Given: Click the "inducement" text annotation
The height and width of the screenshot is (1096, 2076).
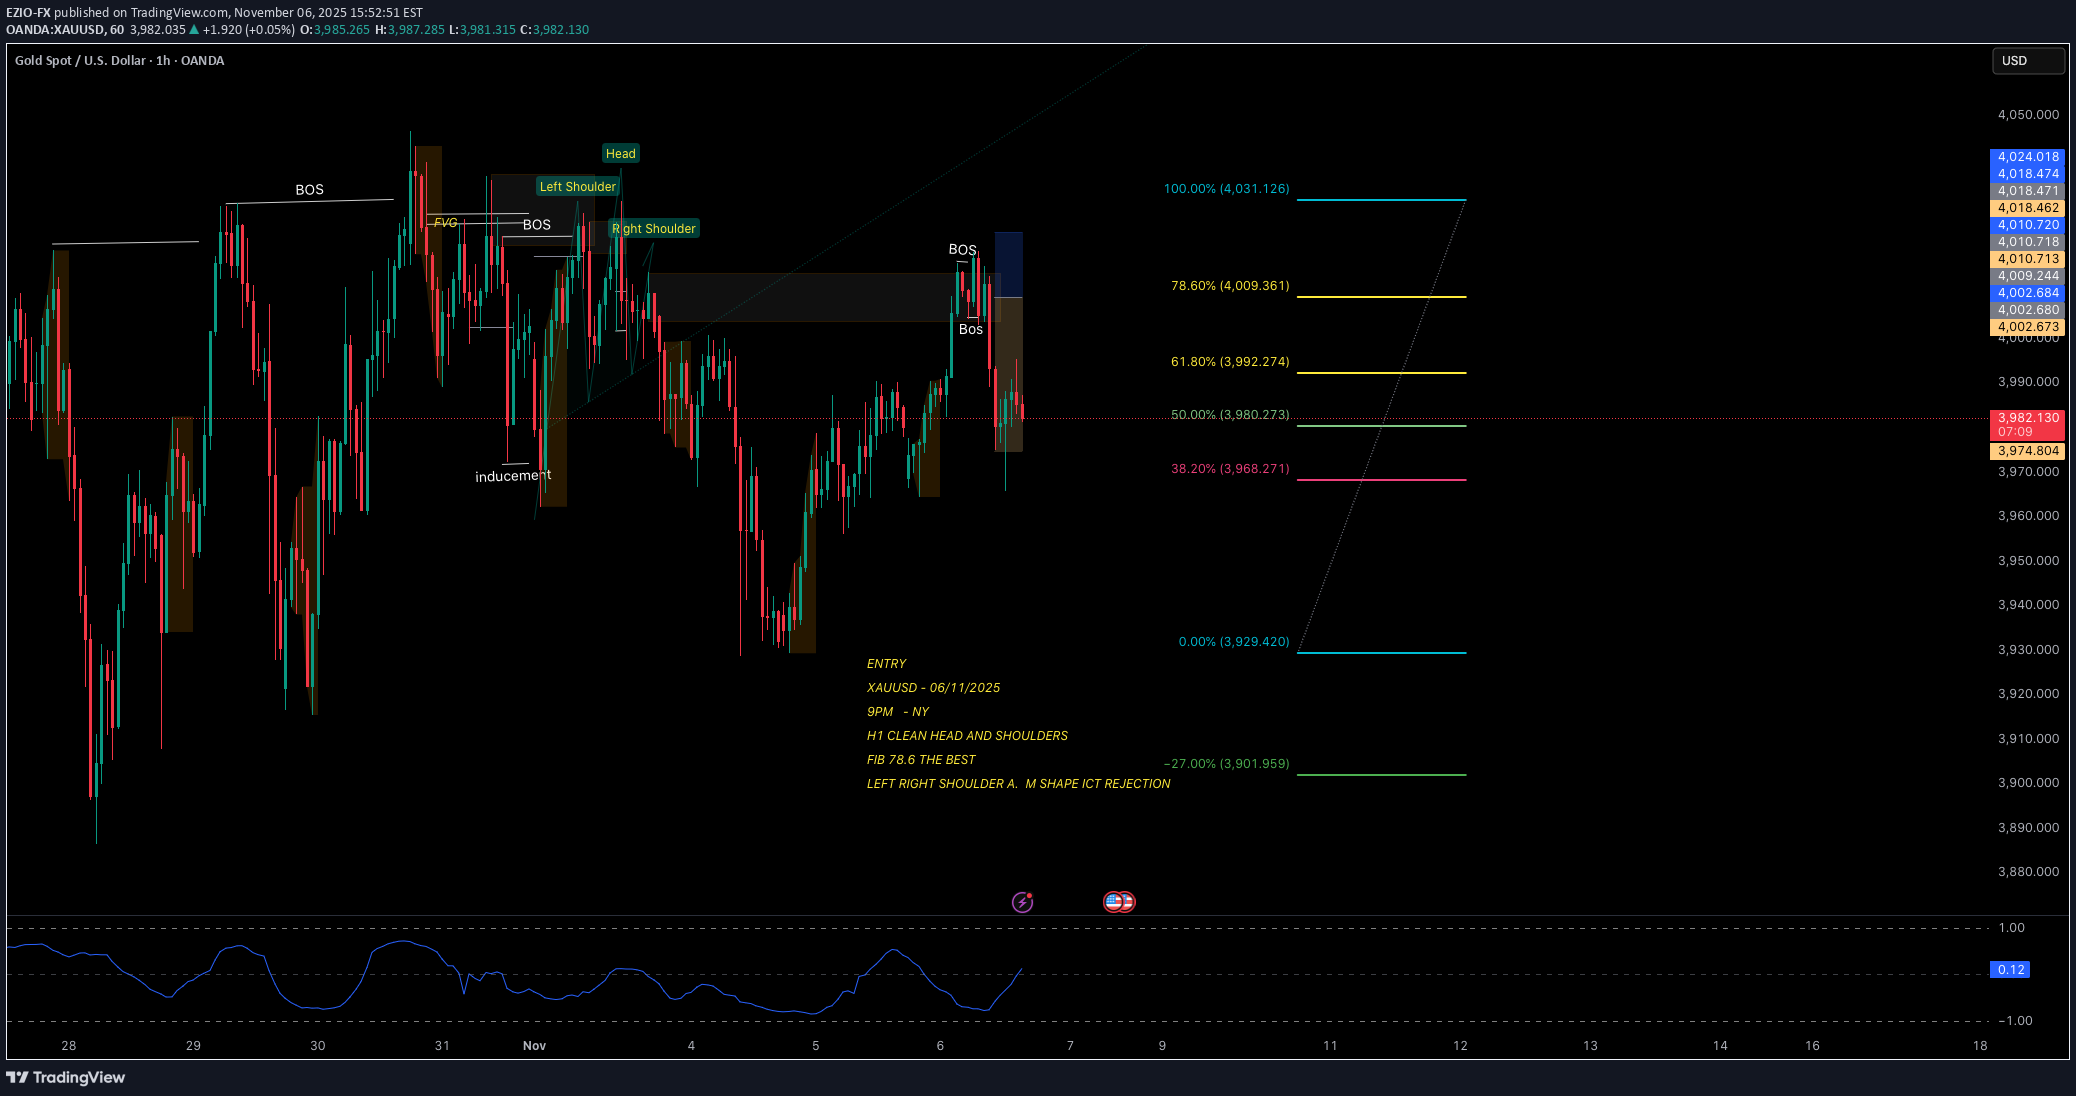Looking at the screenshot, I should 513,476.
